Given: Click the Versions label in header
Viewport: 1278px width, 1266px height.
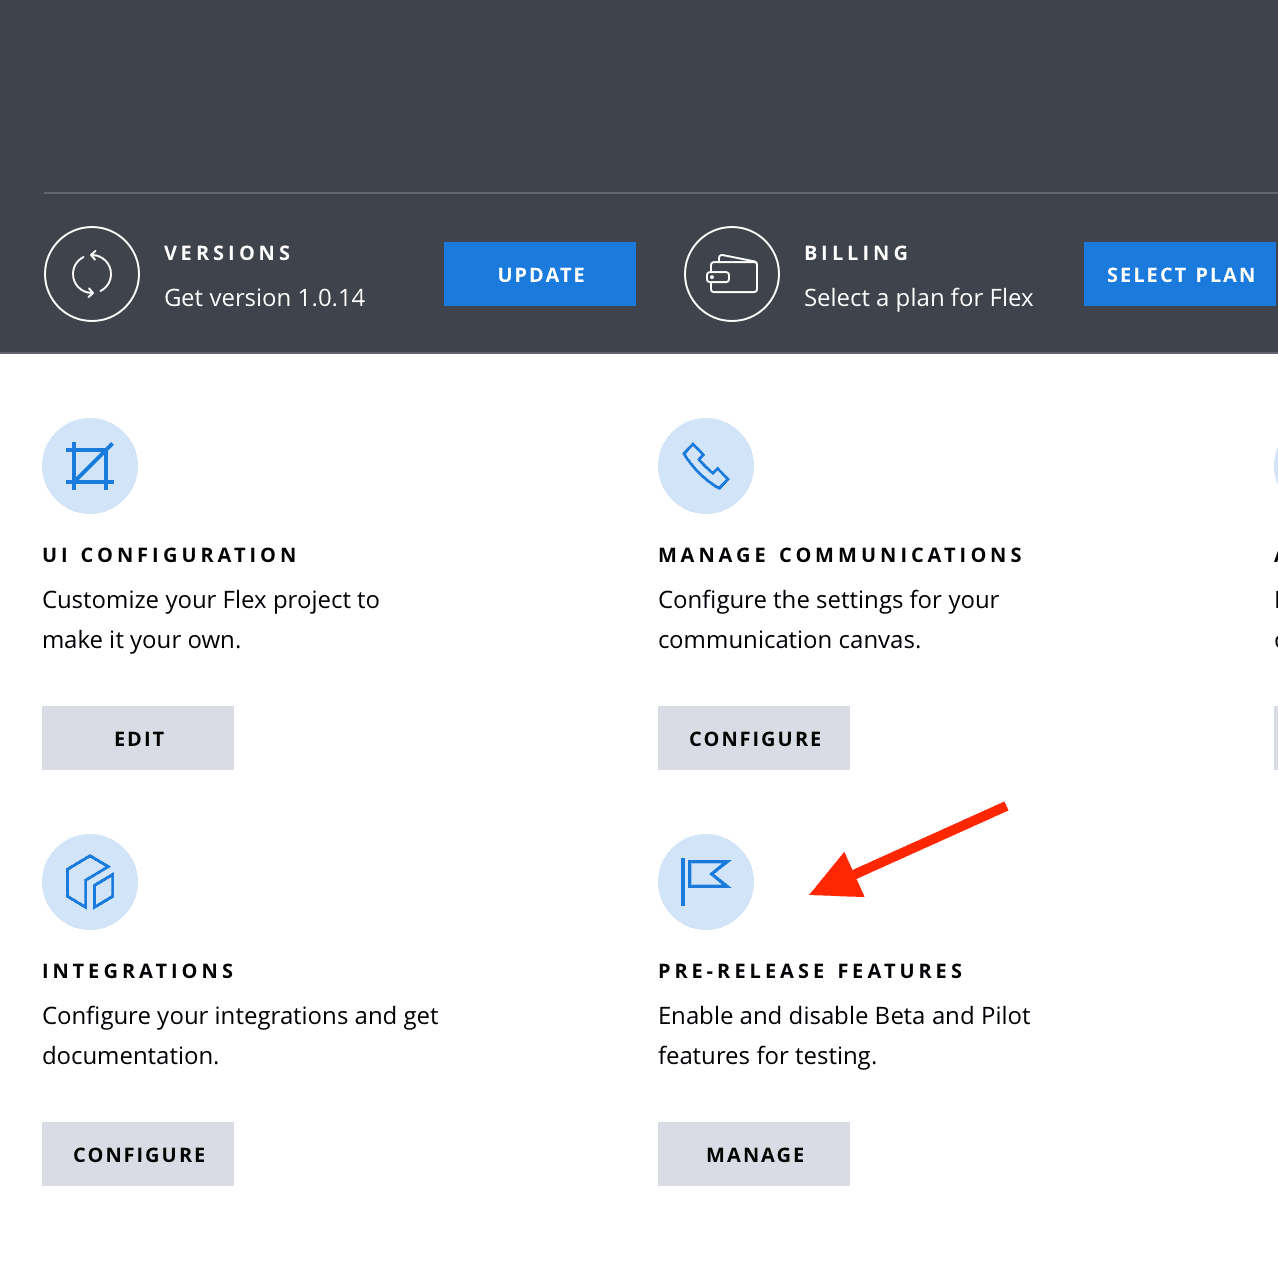Looking at the screenshot, I should click(228, 253).
